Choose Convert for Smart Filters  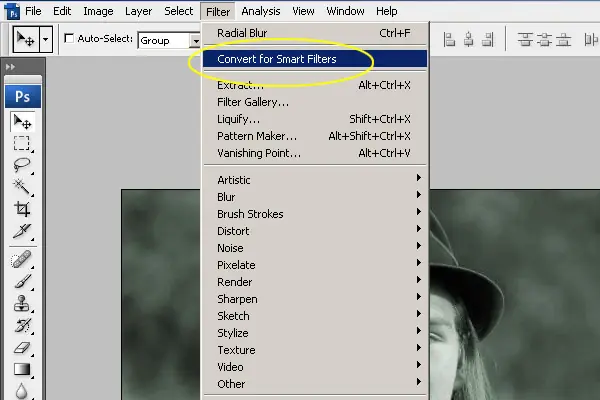pyautogui.click(x=315, y=59)
